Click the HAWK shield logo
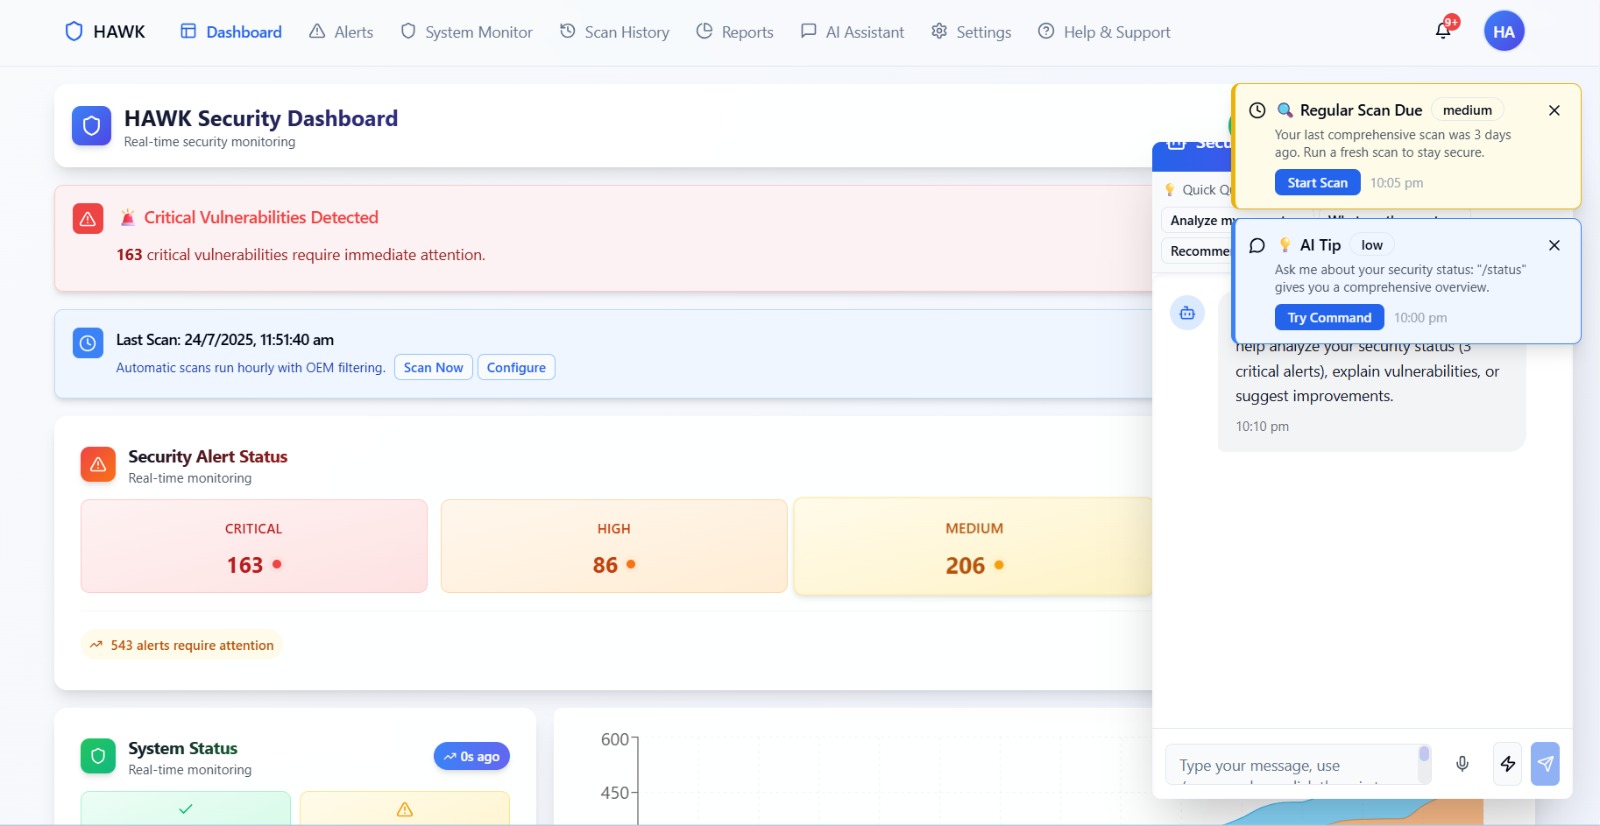Image resolution: width=1600 pixels, height=826 pixels. coord(74,31)
